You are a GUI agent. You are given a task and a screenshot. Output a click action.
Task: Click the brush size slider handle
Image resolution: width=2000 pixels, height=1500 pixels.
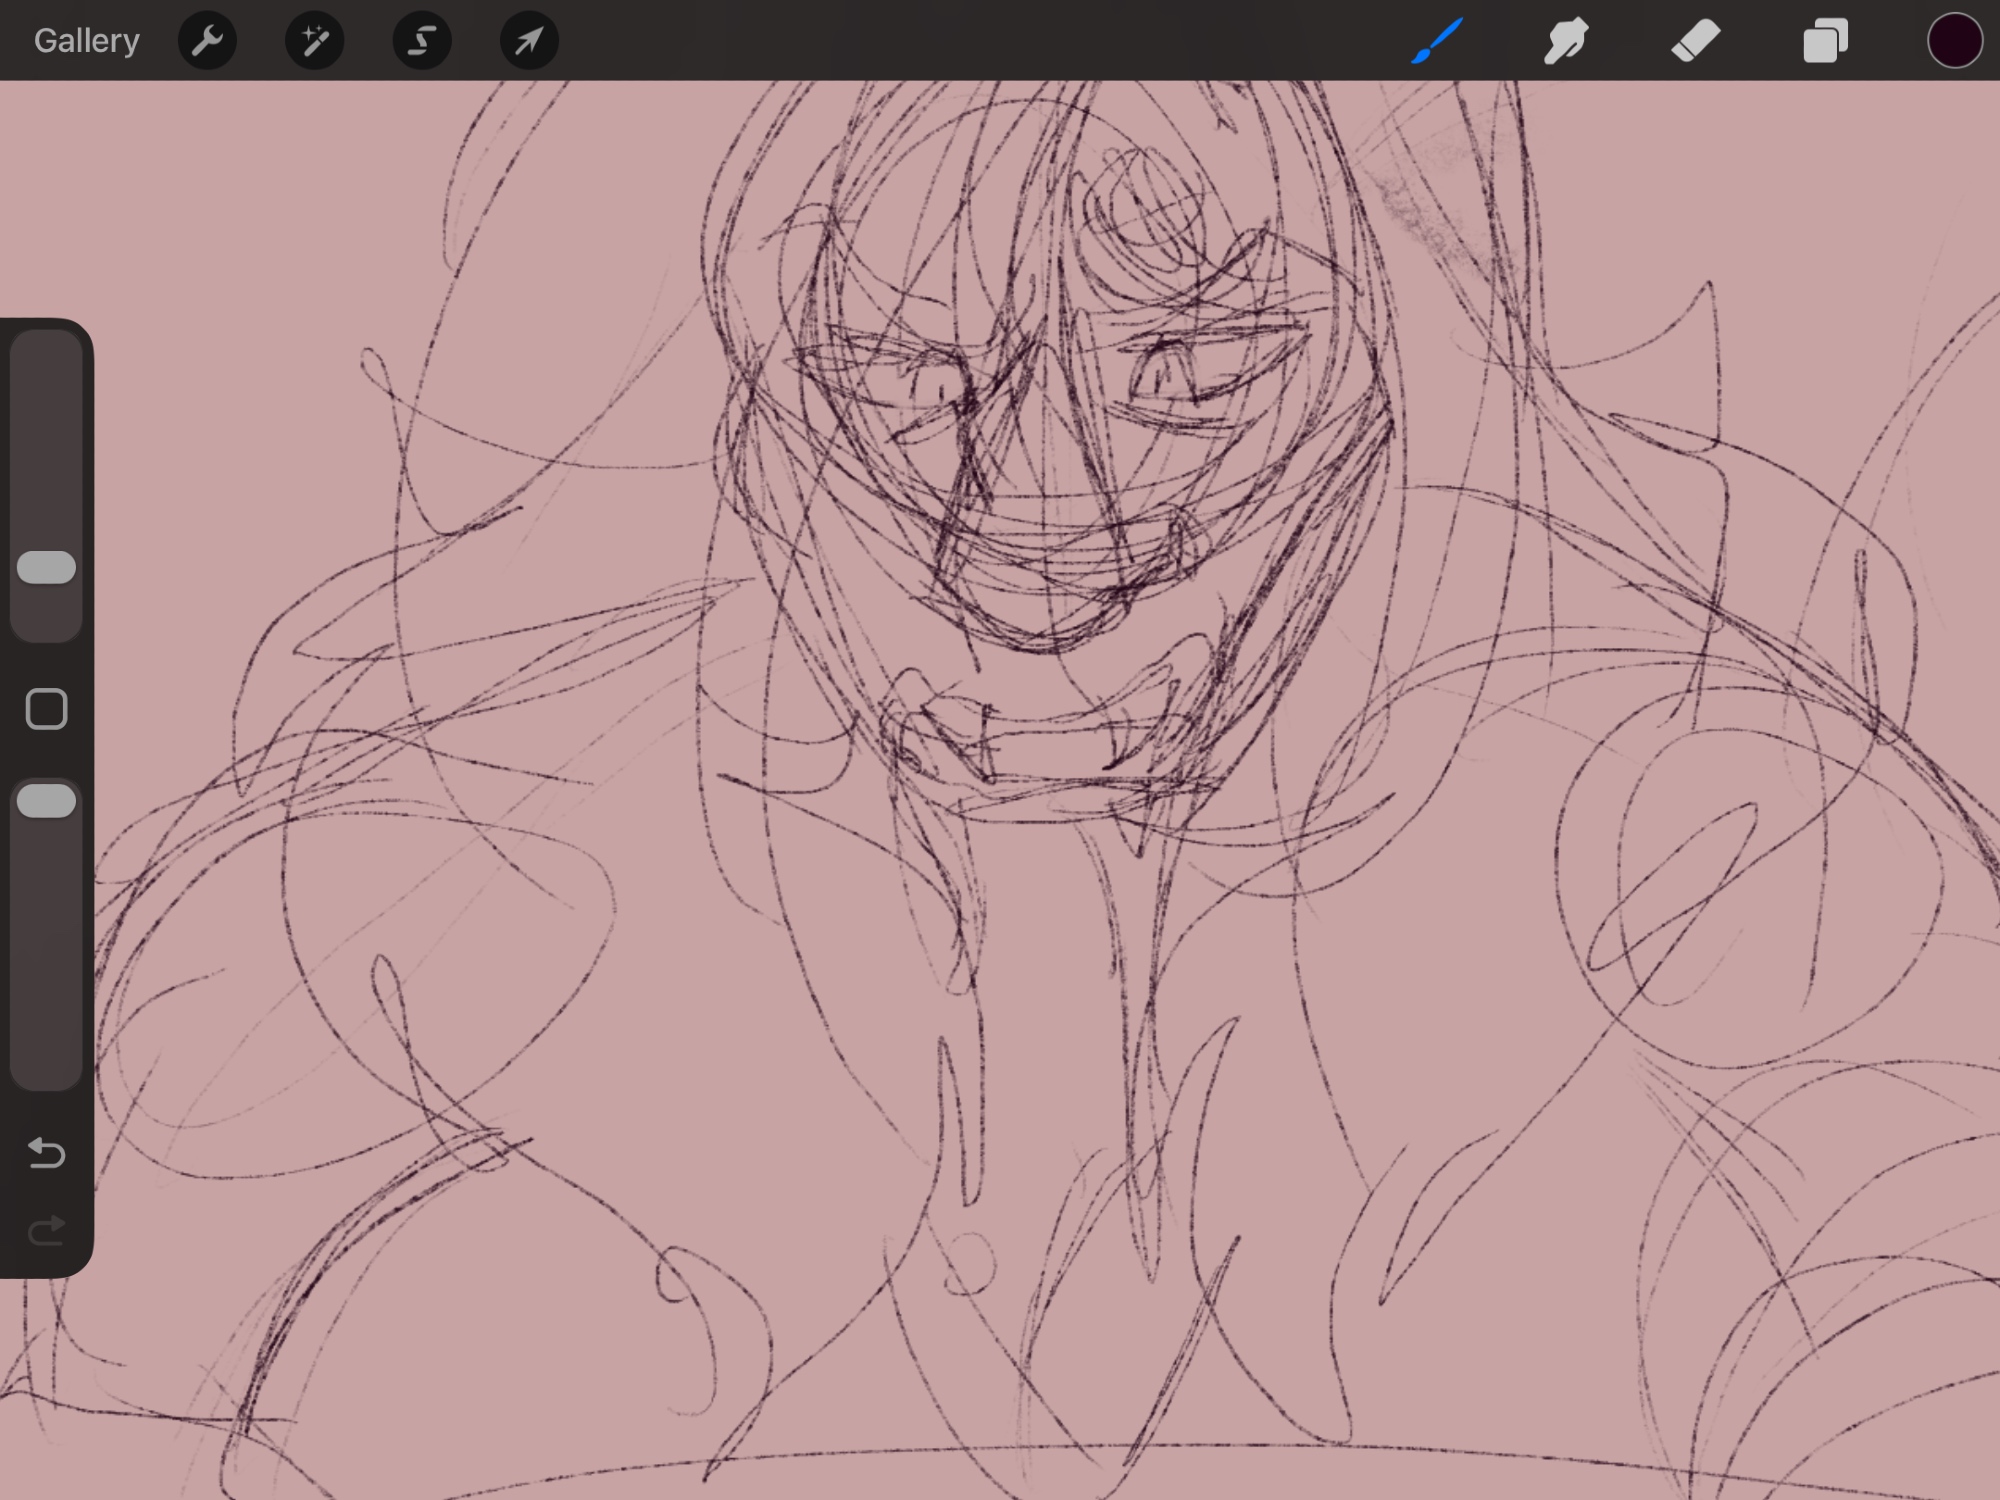coord(47,567)
